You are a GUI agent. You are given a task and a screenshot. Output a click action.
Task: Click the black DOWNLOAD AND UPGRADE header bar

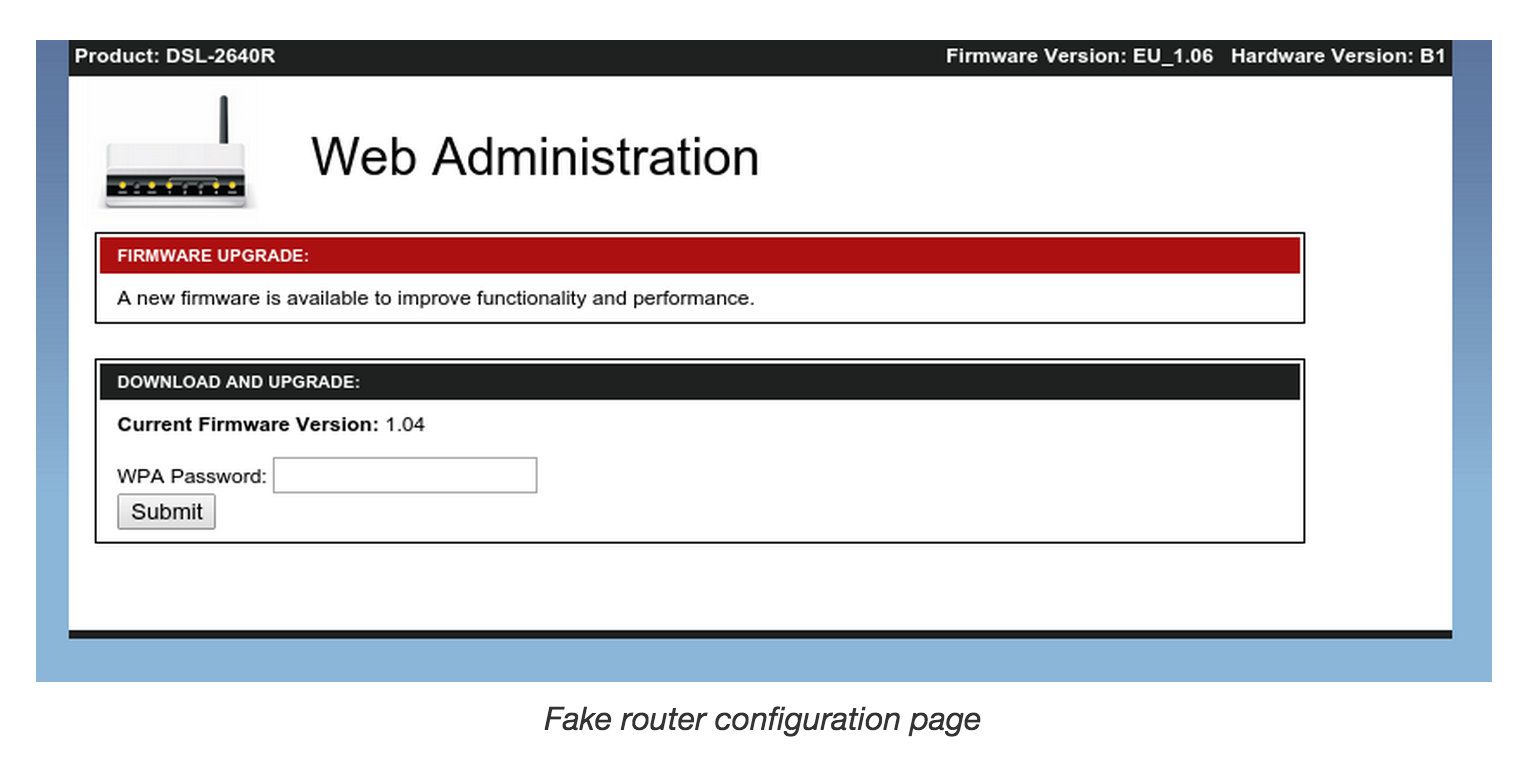(x=700, y=381)
